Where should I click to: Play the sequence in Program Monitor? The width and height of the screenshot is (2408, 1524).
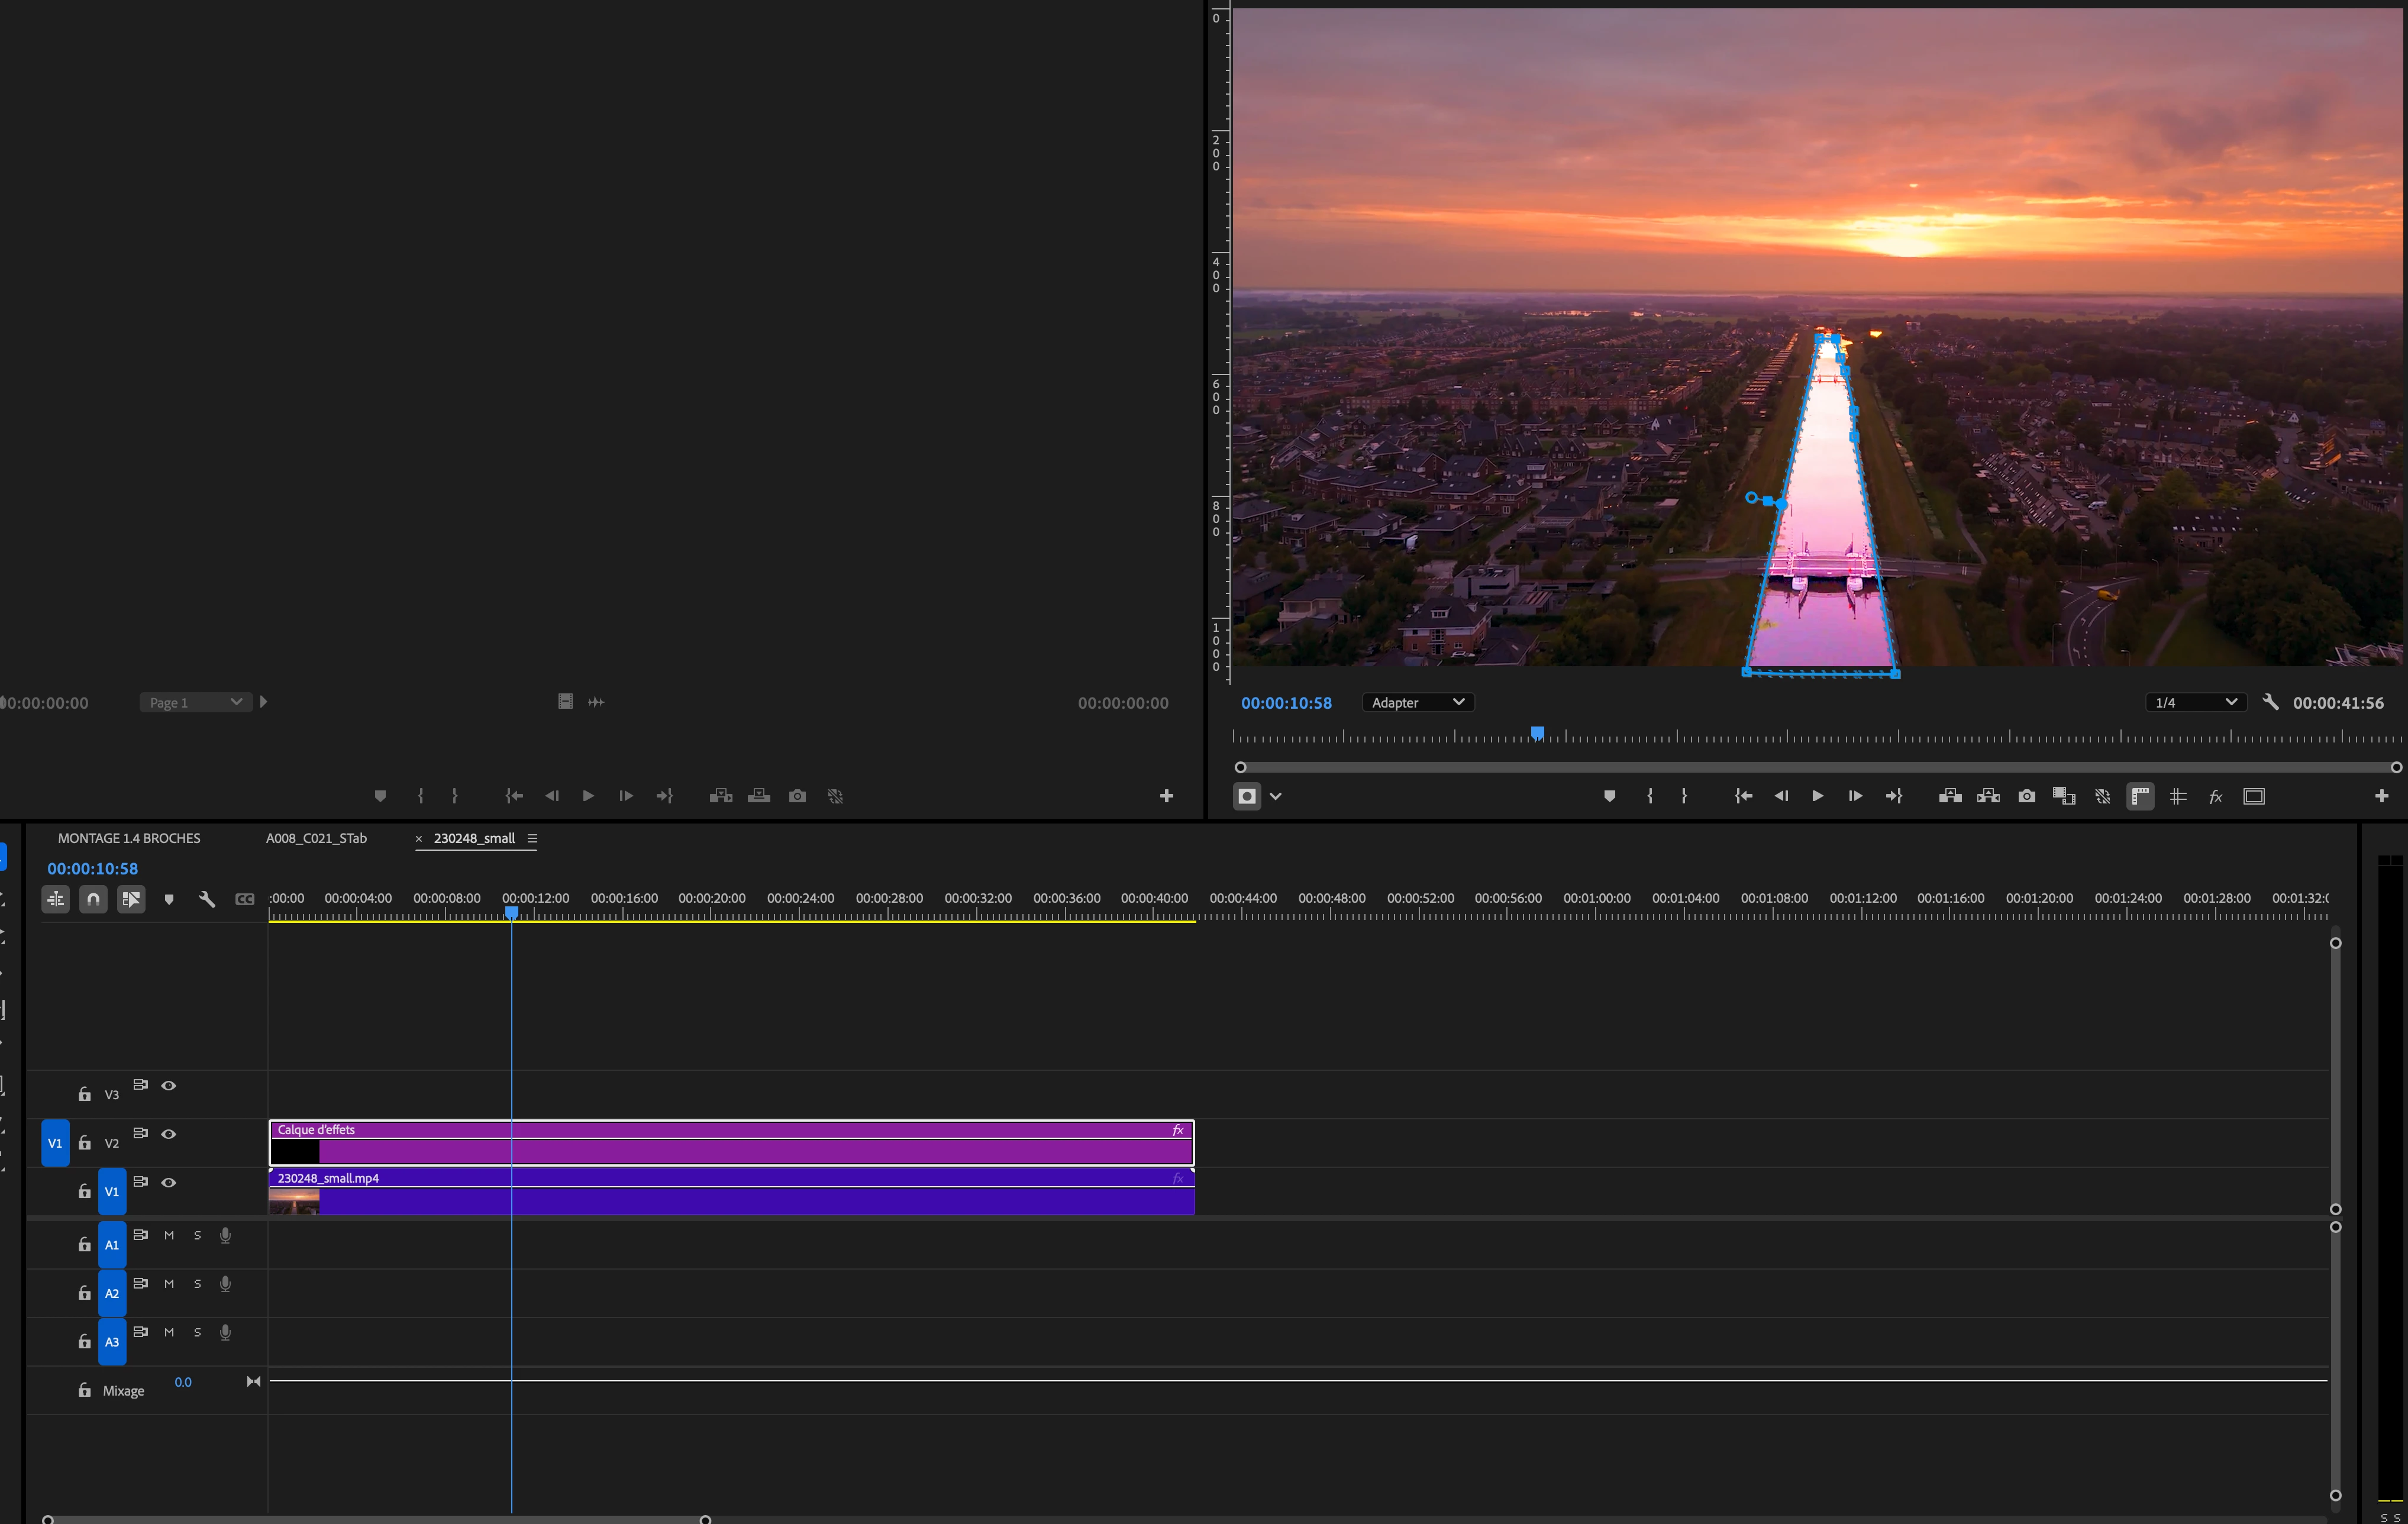(1817, 796)
